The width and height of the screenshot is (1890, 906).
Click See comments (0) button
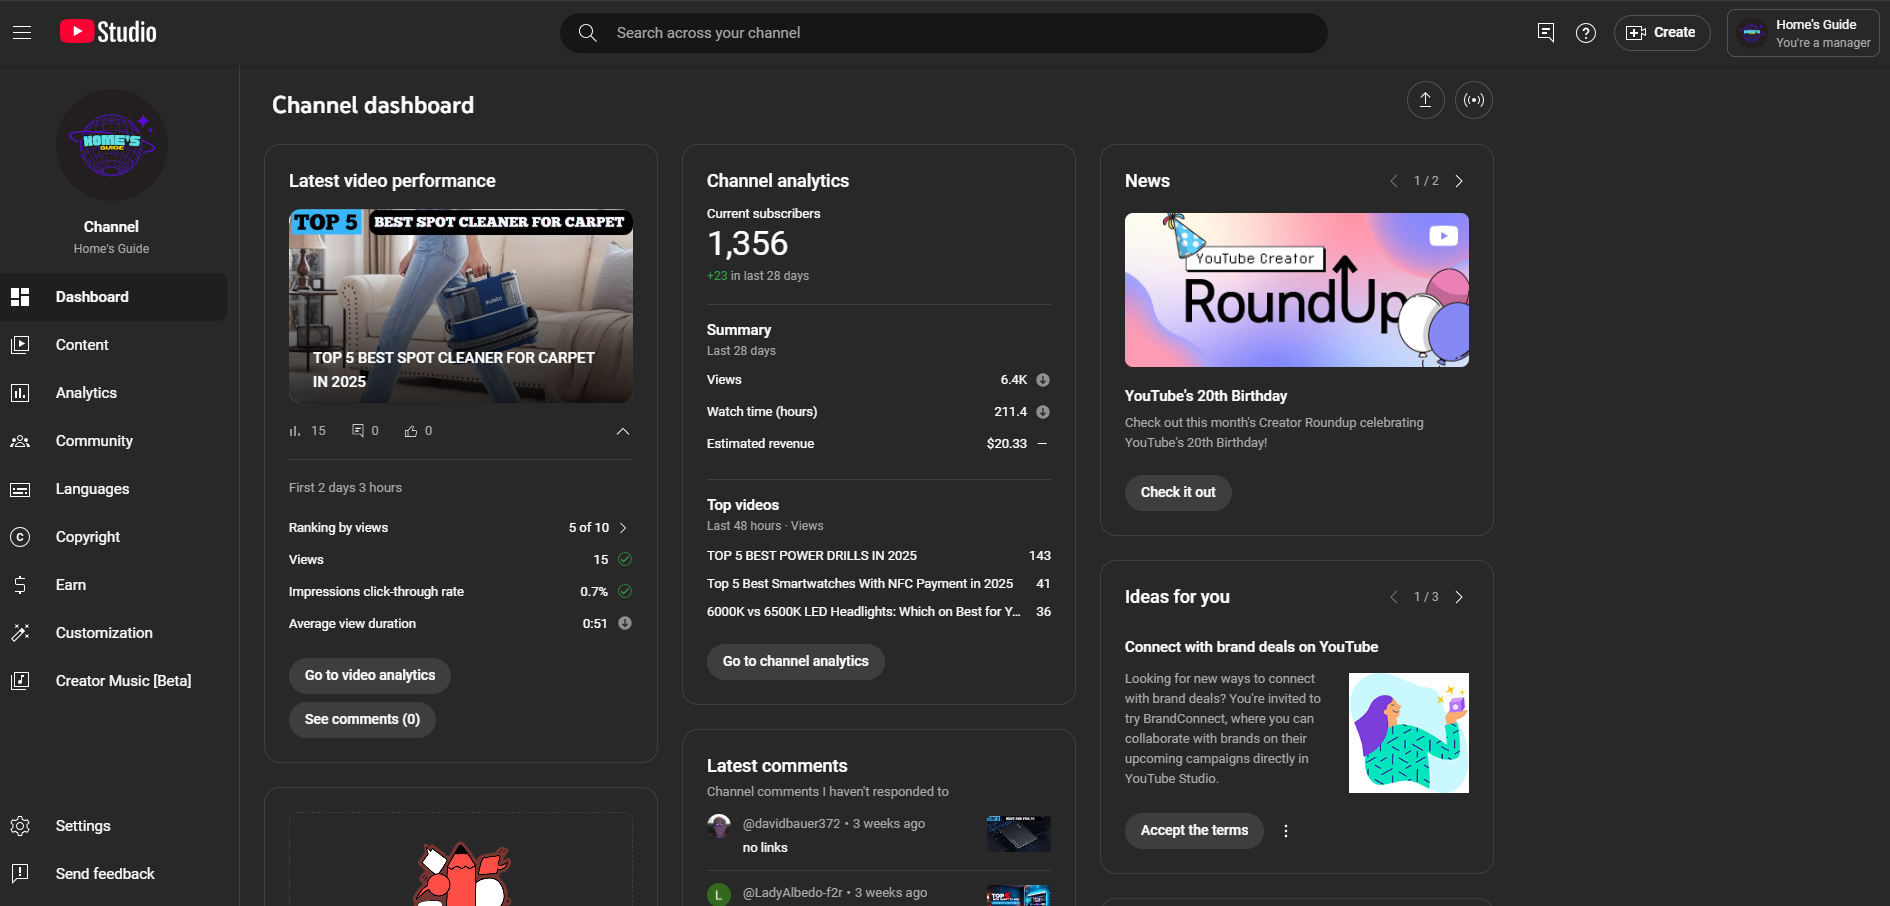pos(362,720)
